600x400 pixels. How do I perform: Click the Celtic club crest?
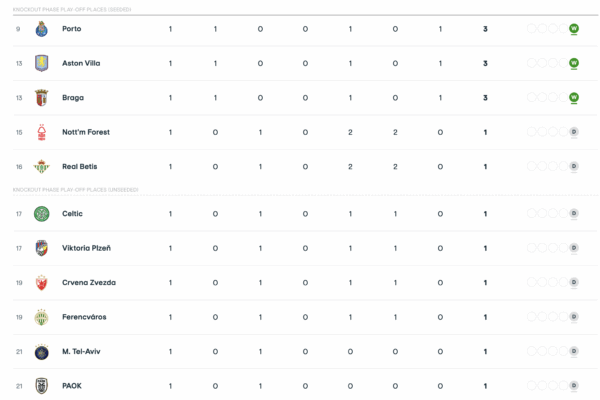41,214
